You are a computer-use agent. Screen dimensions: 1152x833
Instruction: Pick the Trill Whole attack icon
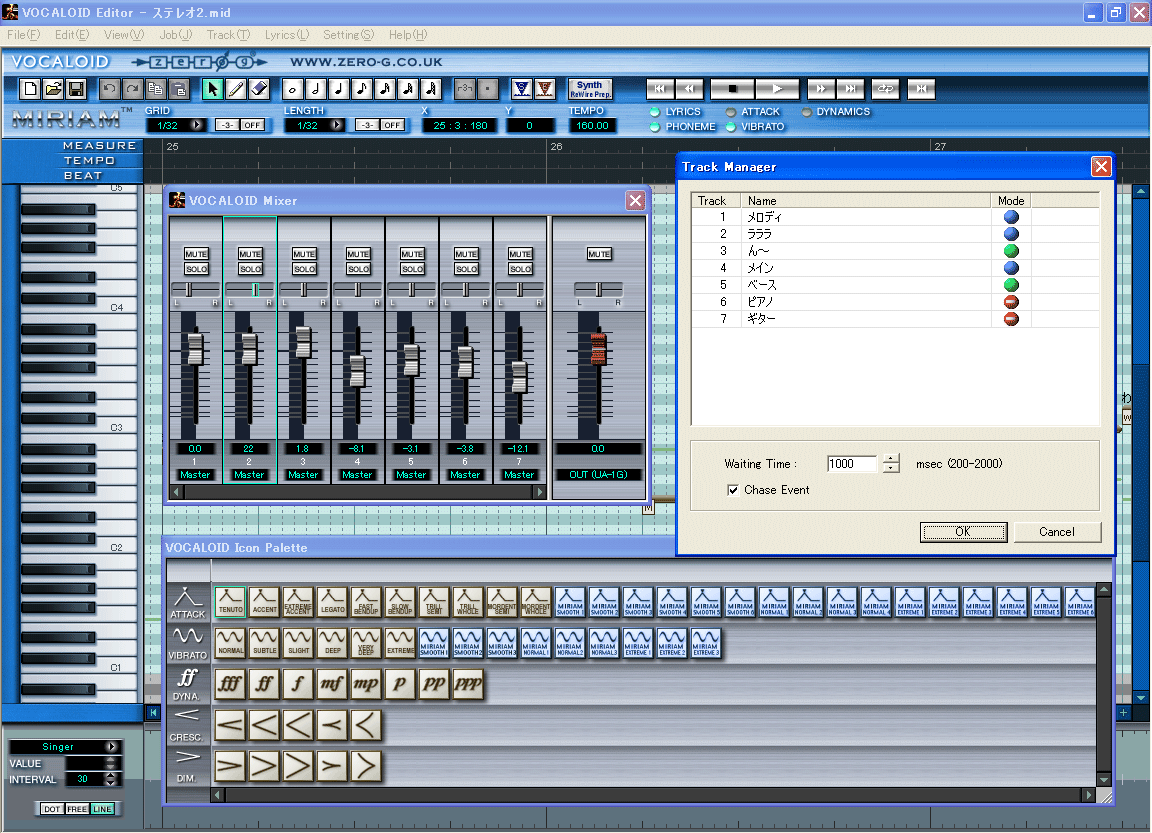[468, 601]
